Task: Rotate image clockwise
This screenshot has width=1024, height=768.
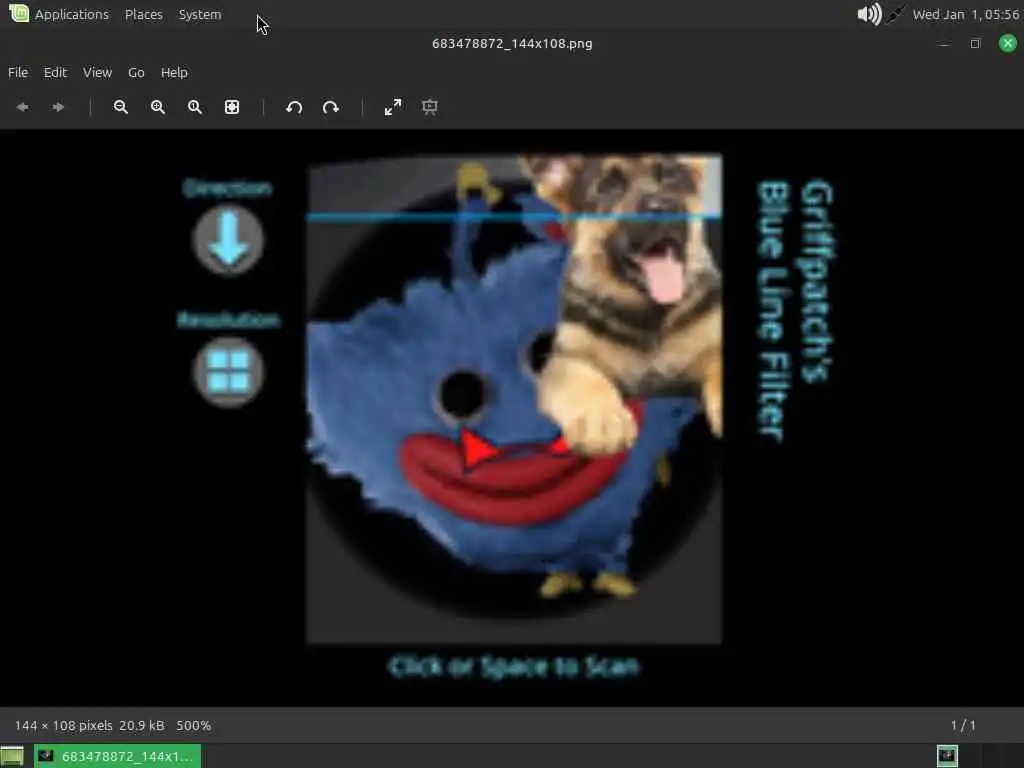Action: (x=331, y=107)
